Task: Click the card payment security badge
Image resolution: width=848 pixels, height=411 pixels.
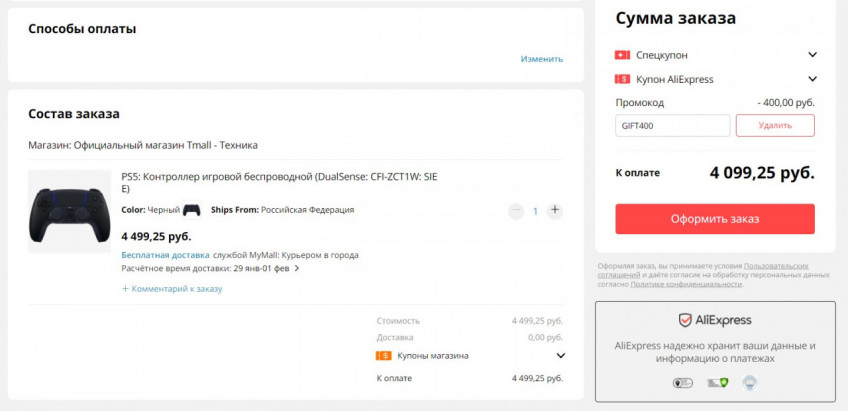Action: 683,382
